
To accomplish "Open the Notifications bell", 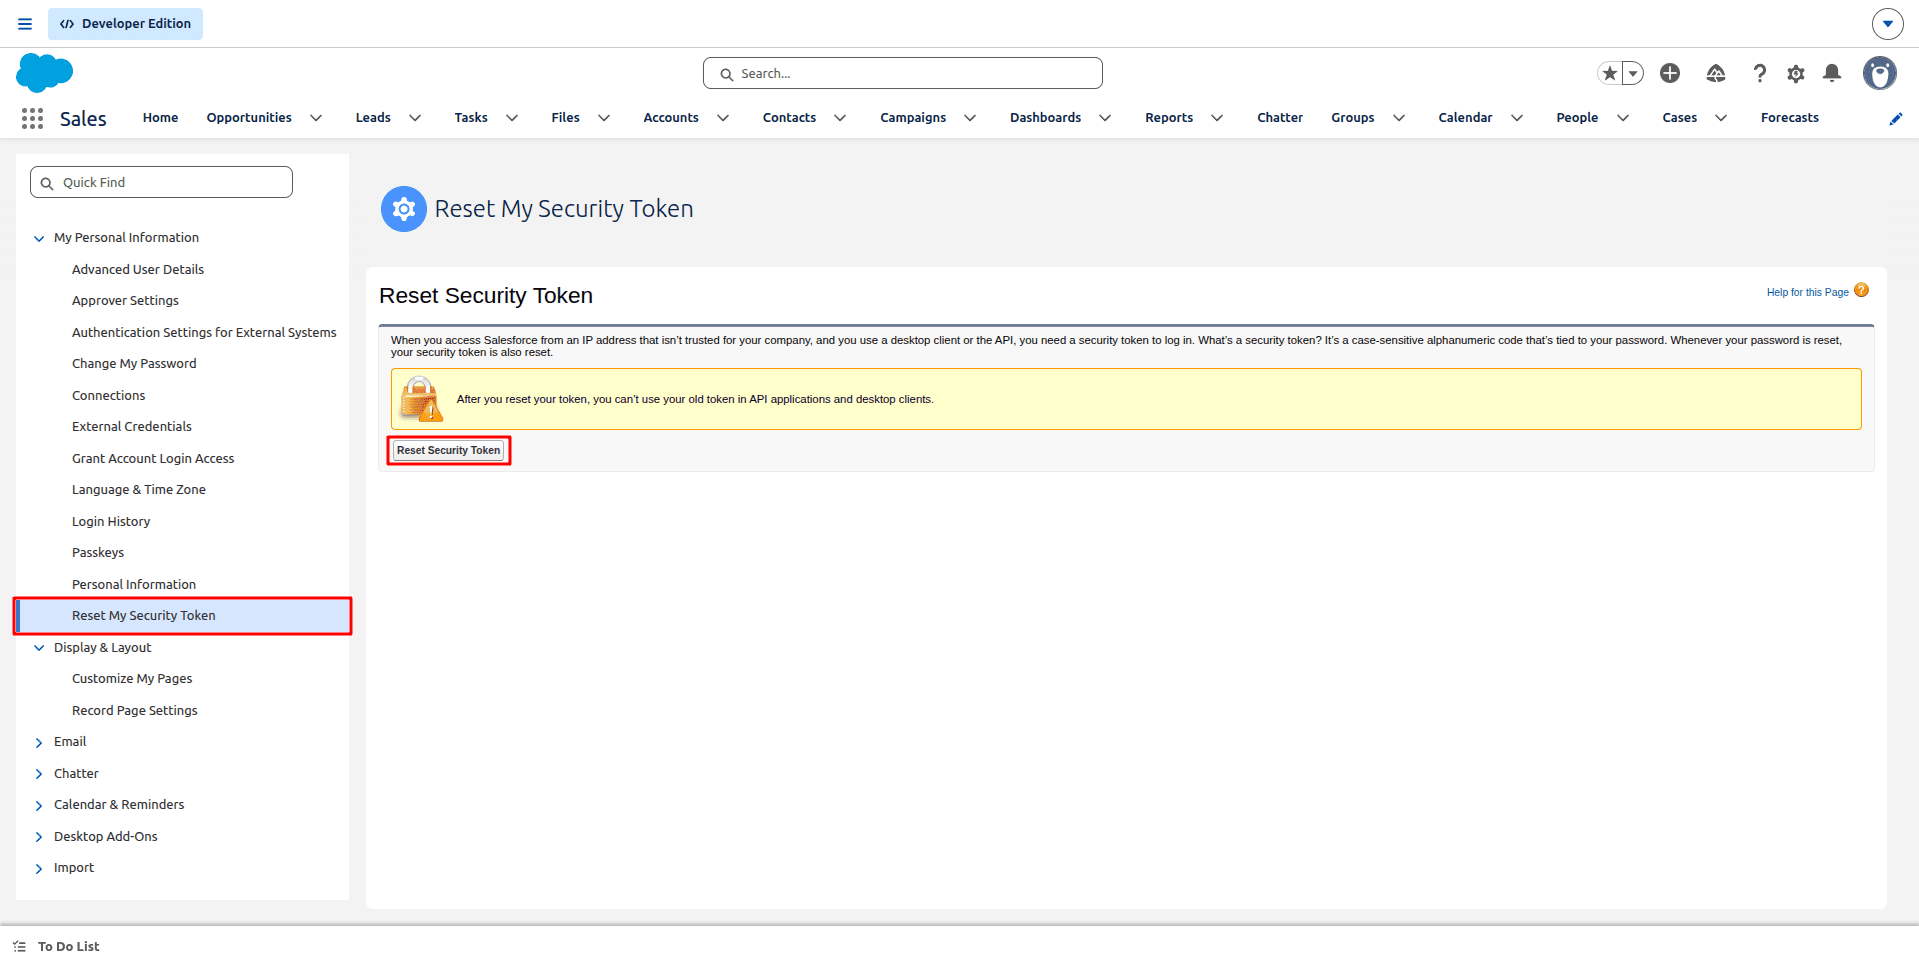I will click(1832, 73).
